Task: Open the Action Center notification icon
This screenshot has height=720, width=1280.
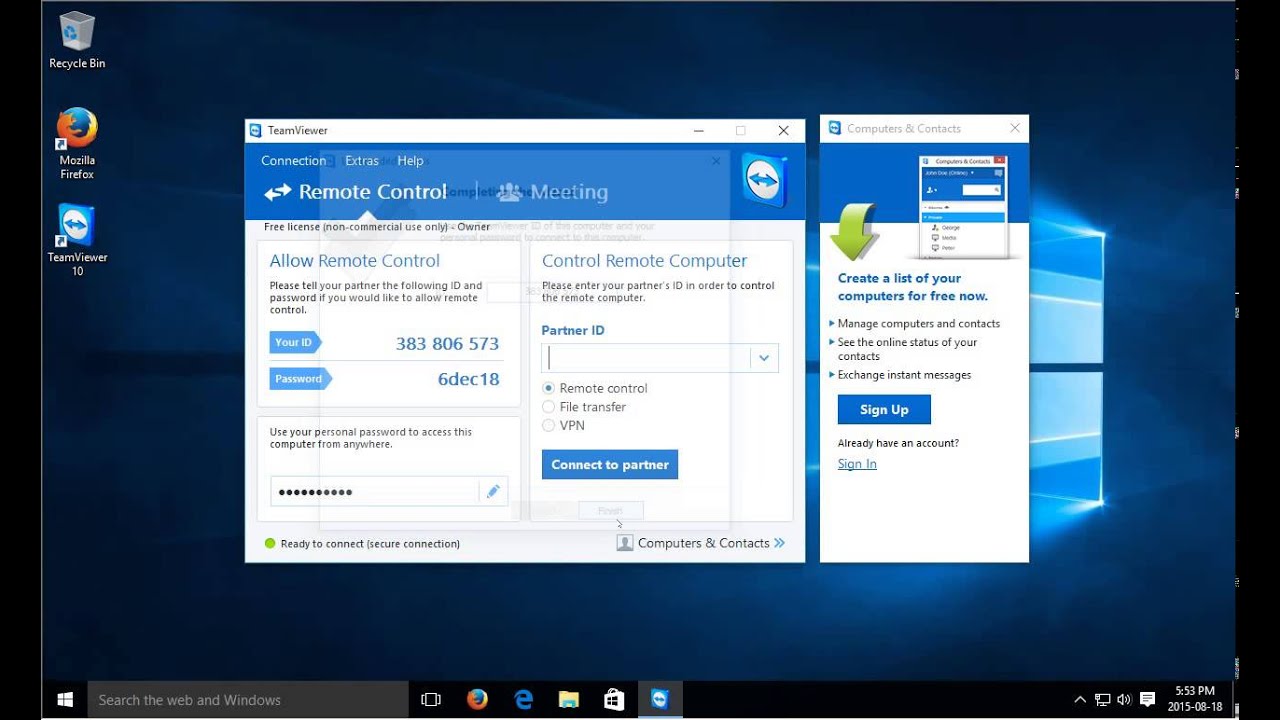Action: pyautogui.click(x=1147, y=700)
